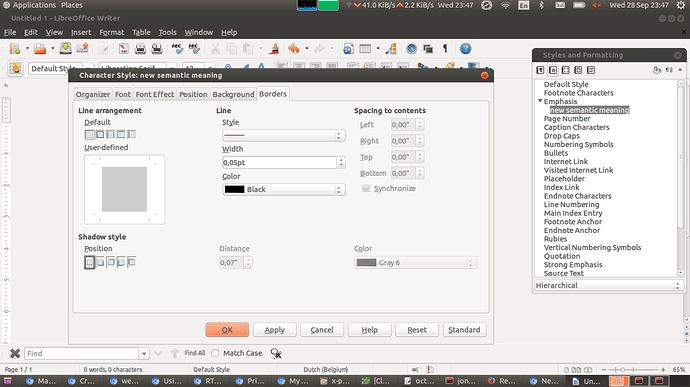Switch to the Font Effect tab
Screen dimensions: 690x387
coord(155,94)
